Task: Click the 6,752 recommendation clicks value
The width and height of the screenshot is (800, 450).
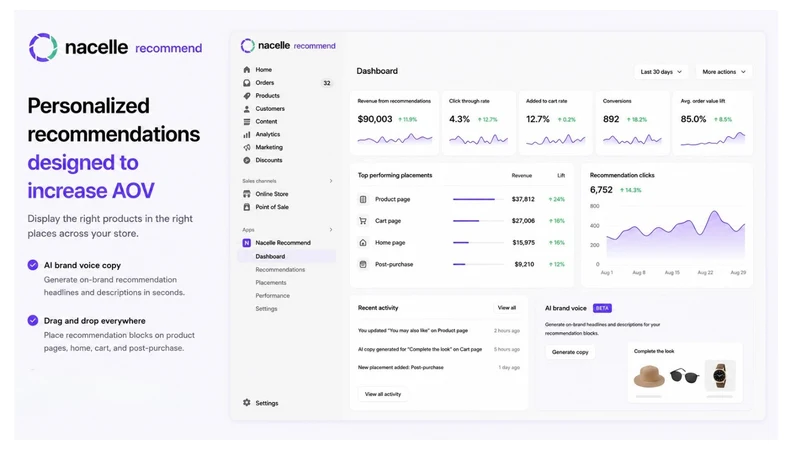Action: click(601, 190)
